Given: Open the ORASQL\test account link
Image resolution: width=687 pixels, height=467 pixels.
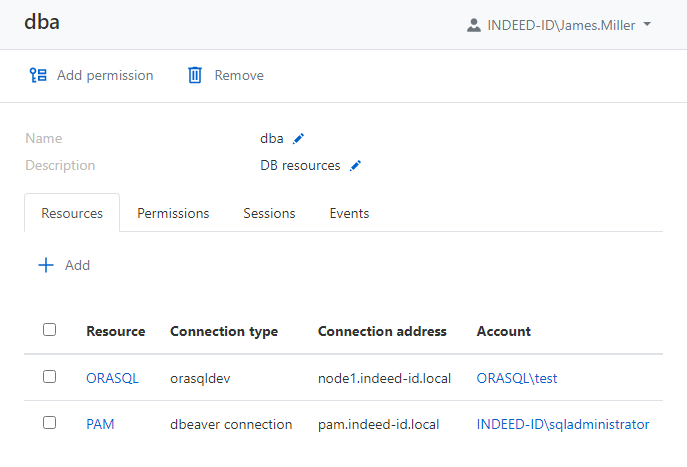Looking at the screenshot, I should [516, 378].
